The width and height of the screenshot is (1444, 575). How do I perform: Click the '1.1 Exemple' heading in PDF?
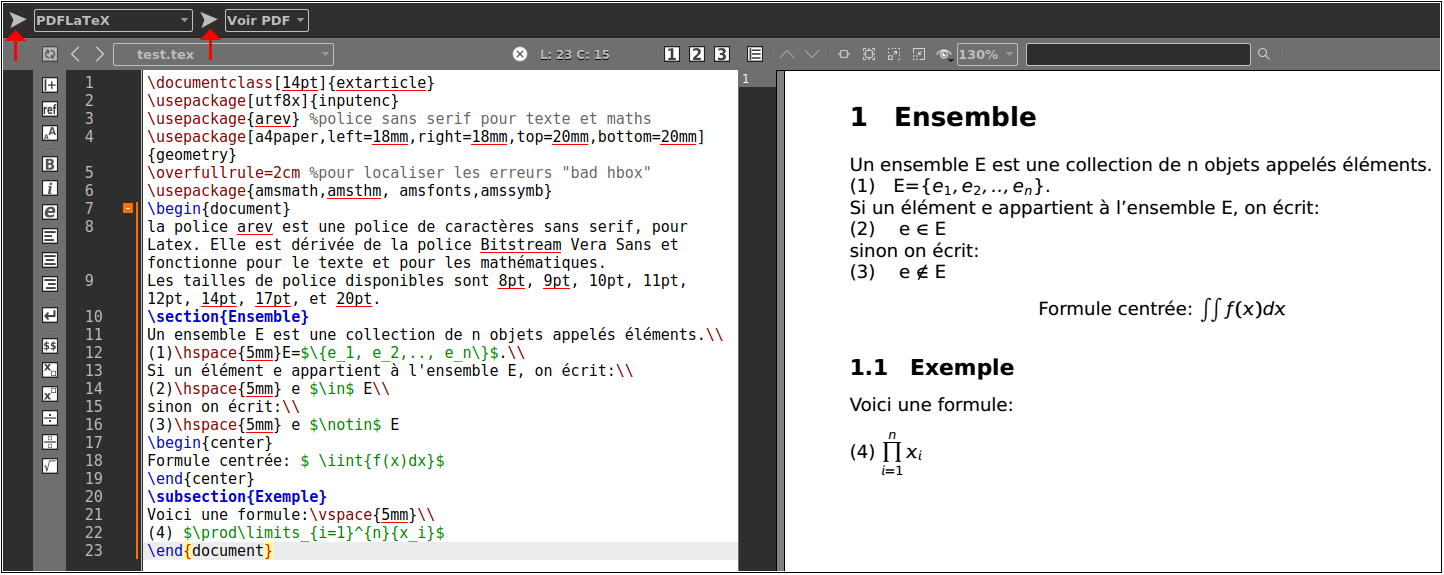[932, 368]
